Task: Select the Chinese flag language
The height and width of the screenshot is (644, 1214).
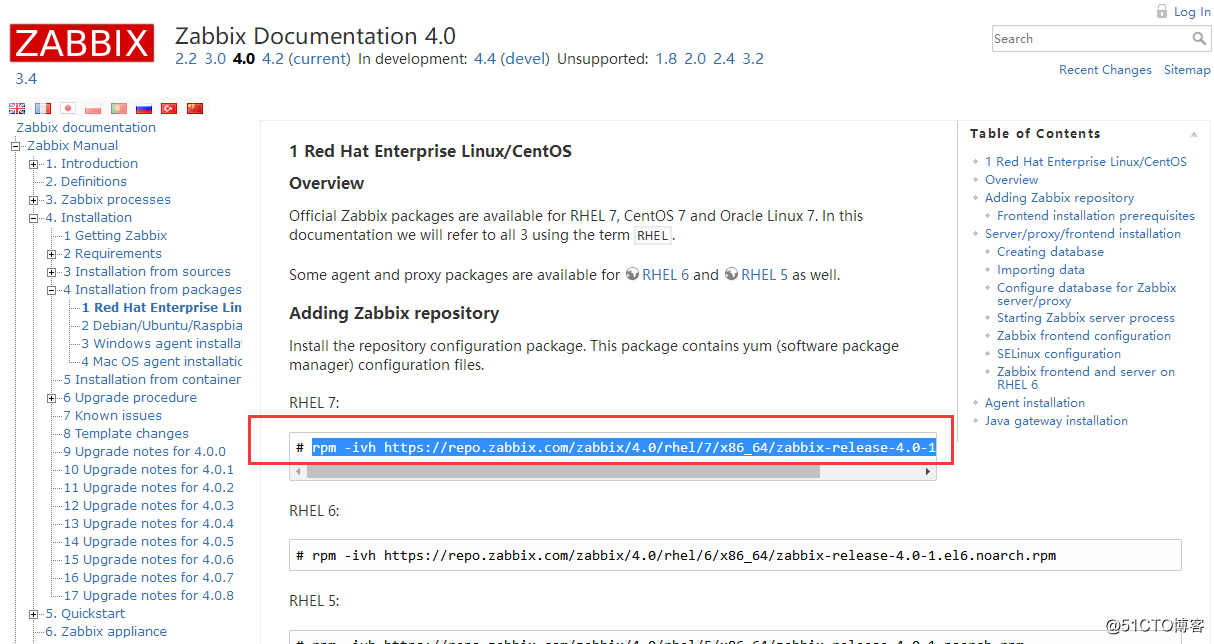Action: tap(195, 108)
